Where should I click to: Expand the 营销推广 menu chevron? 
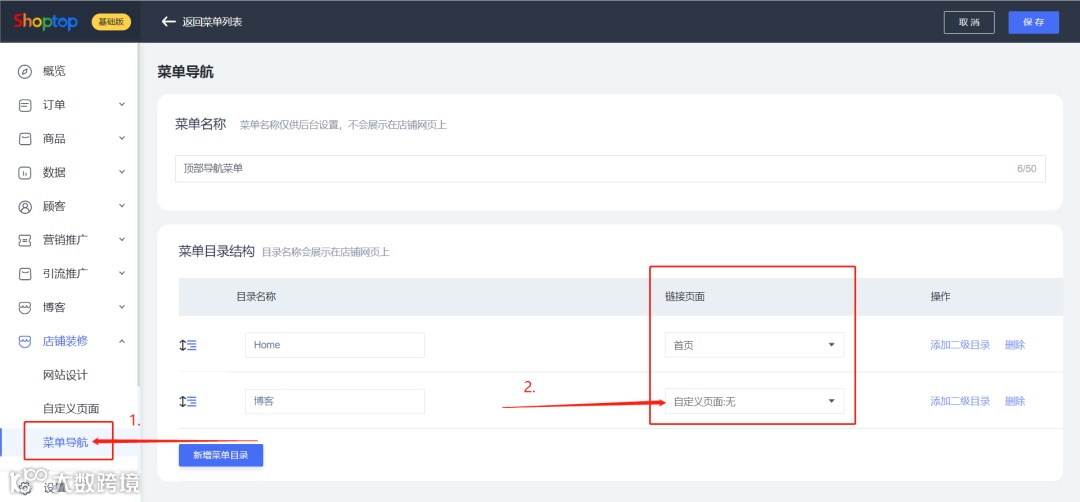122,240
